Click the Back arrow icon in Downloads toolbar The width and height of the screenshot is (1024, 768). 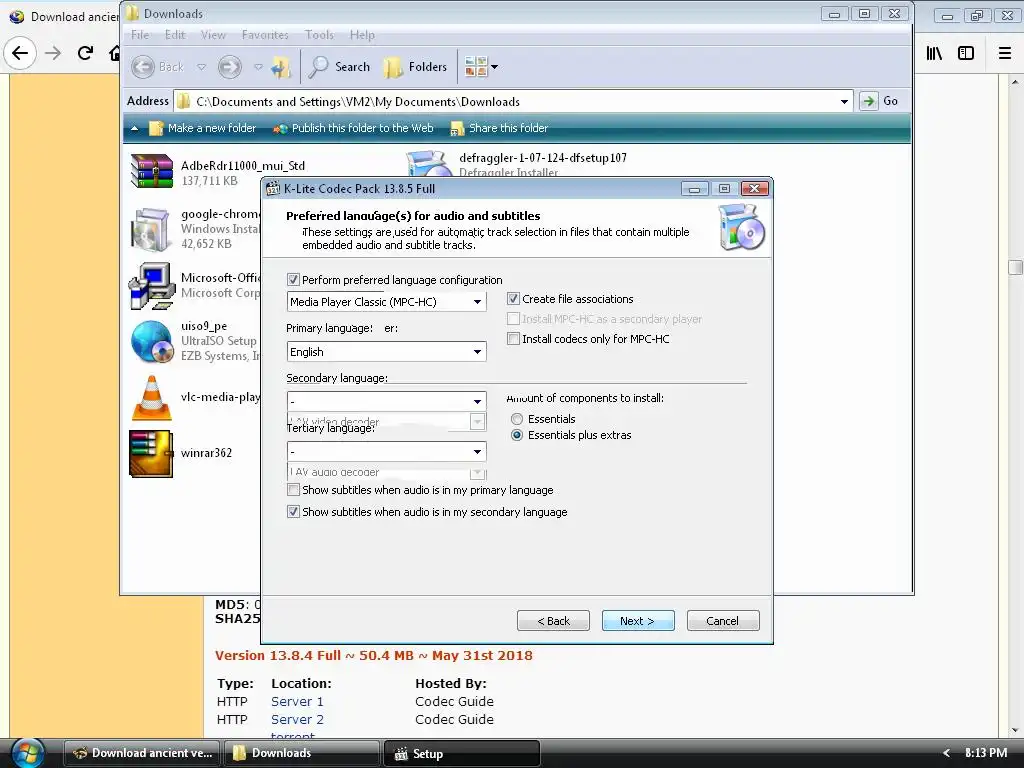[143, 67]
